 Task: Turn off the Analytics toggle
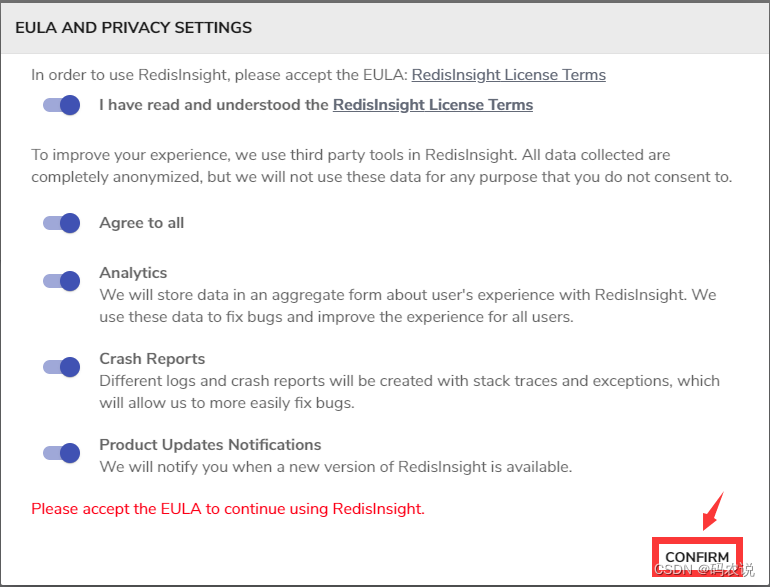(x=61, y=281)
